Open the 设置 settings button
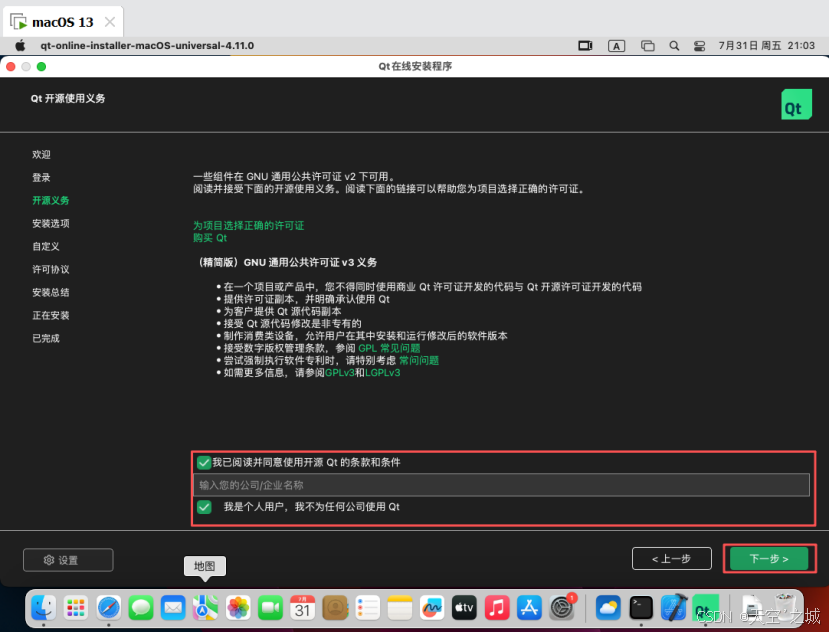The image size is (830, 633). click(x=68, y=560)
